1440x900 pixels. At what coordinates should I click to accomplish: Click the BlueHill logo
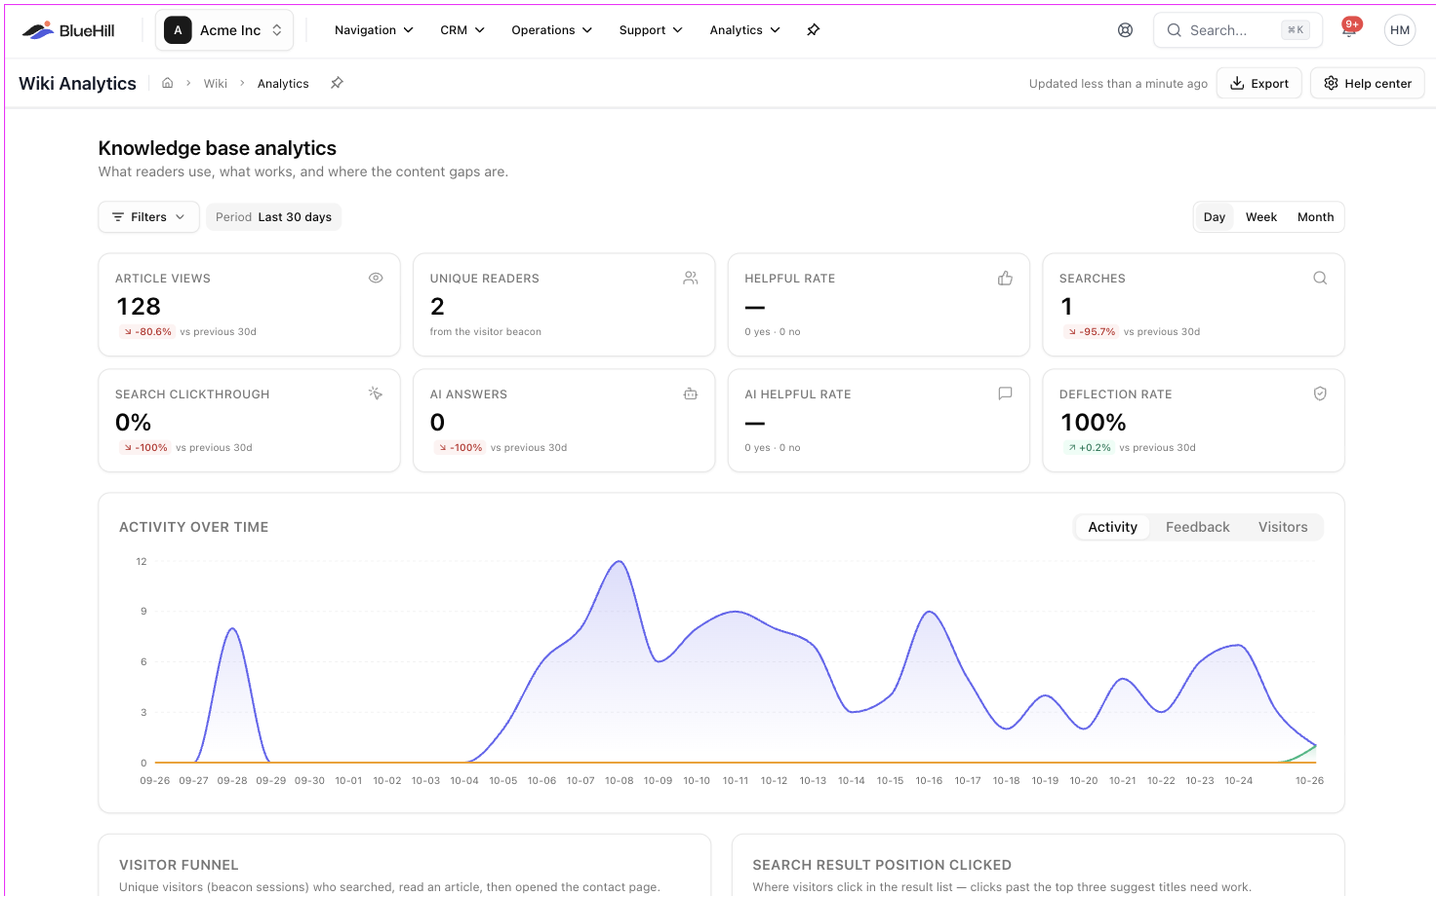[x=68, y=30]
